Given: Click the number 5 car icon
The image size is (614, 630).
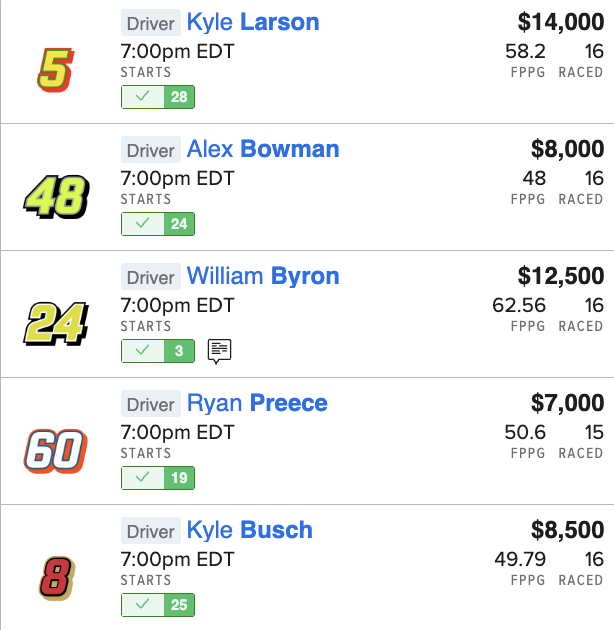Looking at the screenshot, I should [x=57, y=68].
